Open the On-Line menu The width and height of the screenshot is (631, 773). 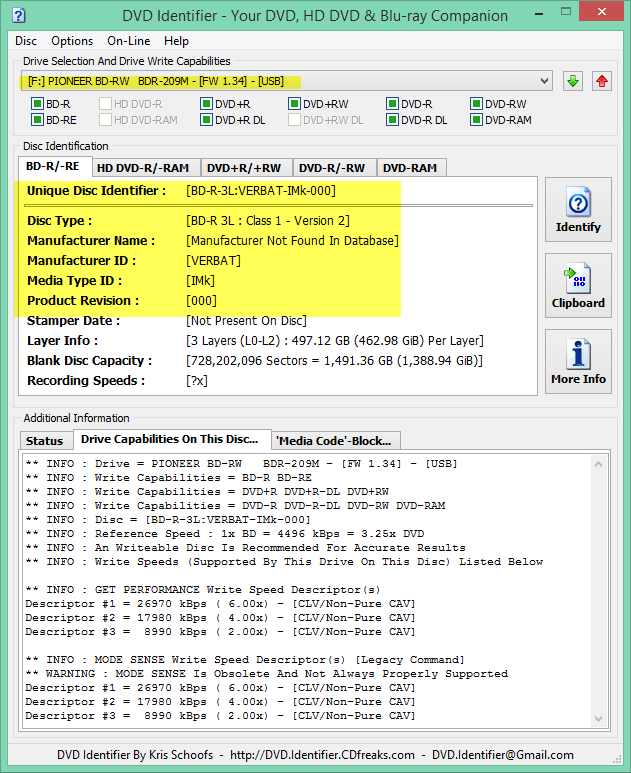(x=129, y=41)
